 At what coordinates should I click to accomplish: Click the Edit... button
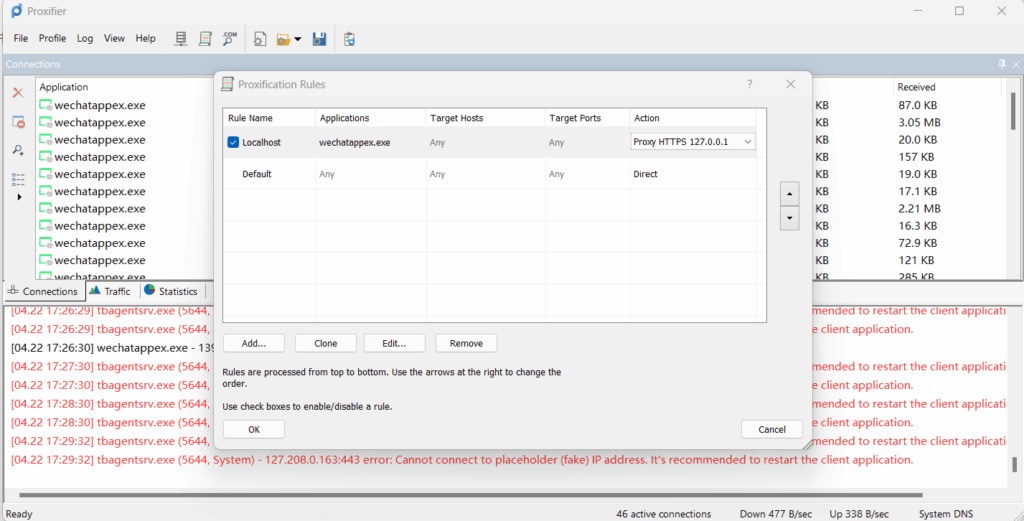pos(393,343)
